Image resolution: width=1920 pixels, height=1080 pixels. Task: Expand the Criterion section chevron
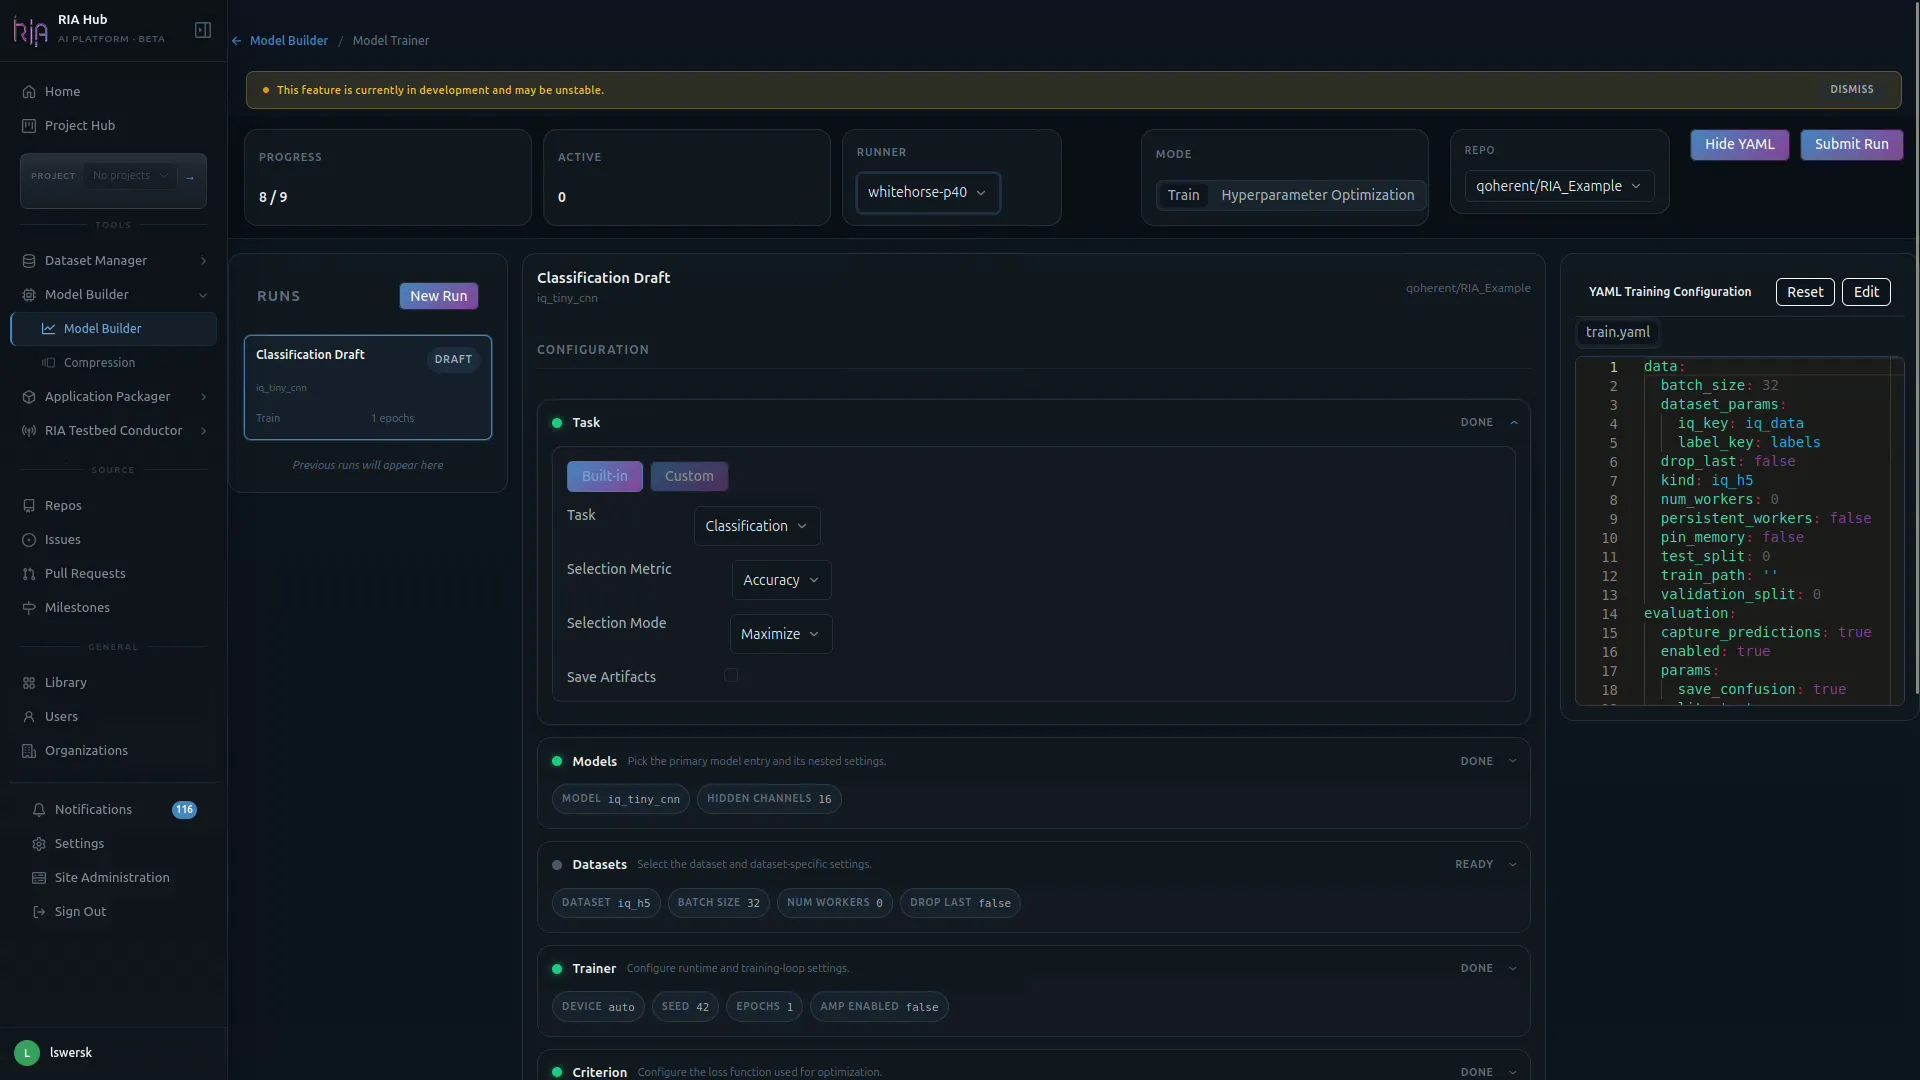(x=1513, y=1072)
